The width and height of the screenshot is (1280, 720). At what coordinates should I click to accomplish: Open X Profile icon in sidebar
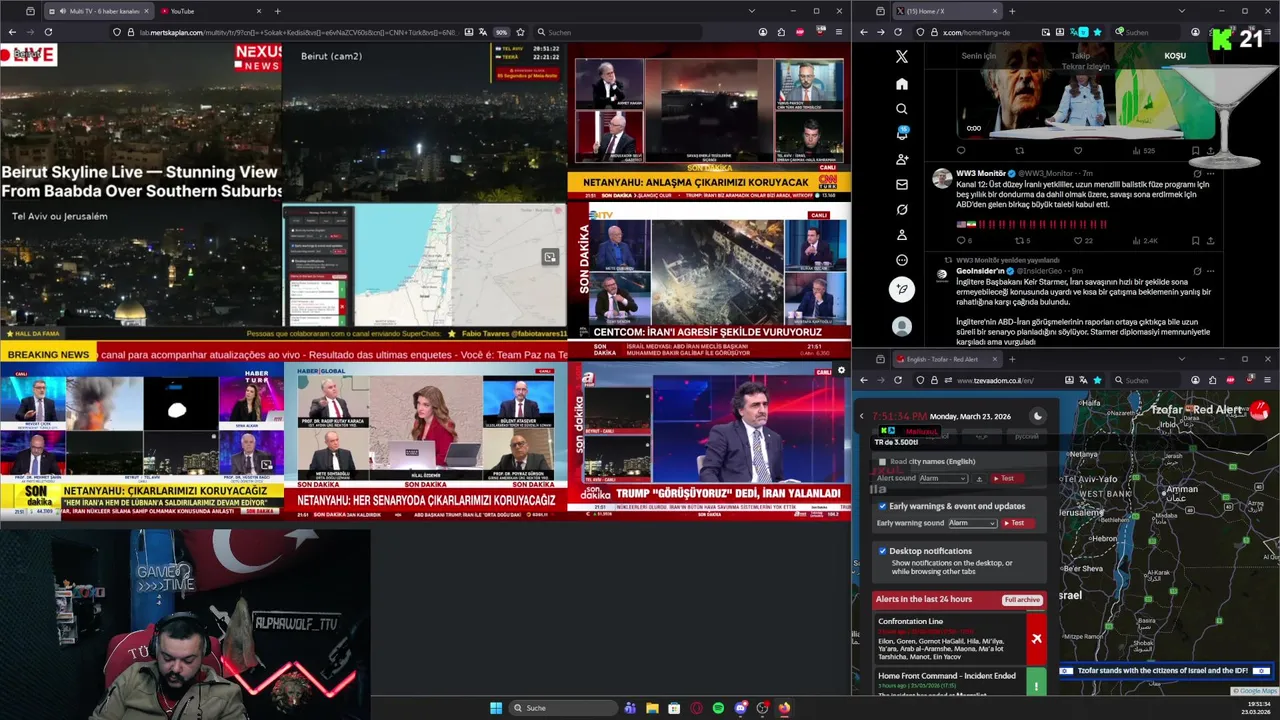(902, 235)
